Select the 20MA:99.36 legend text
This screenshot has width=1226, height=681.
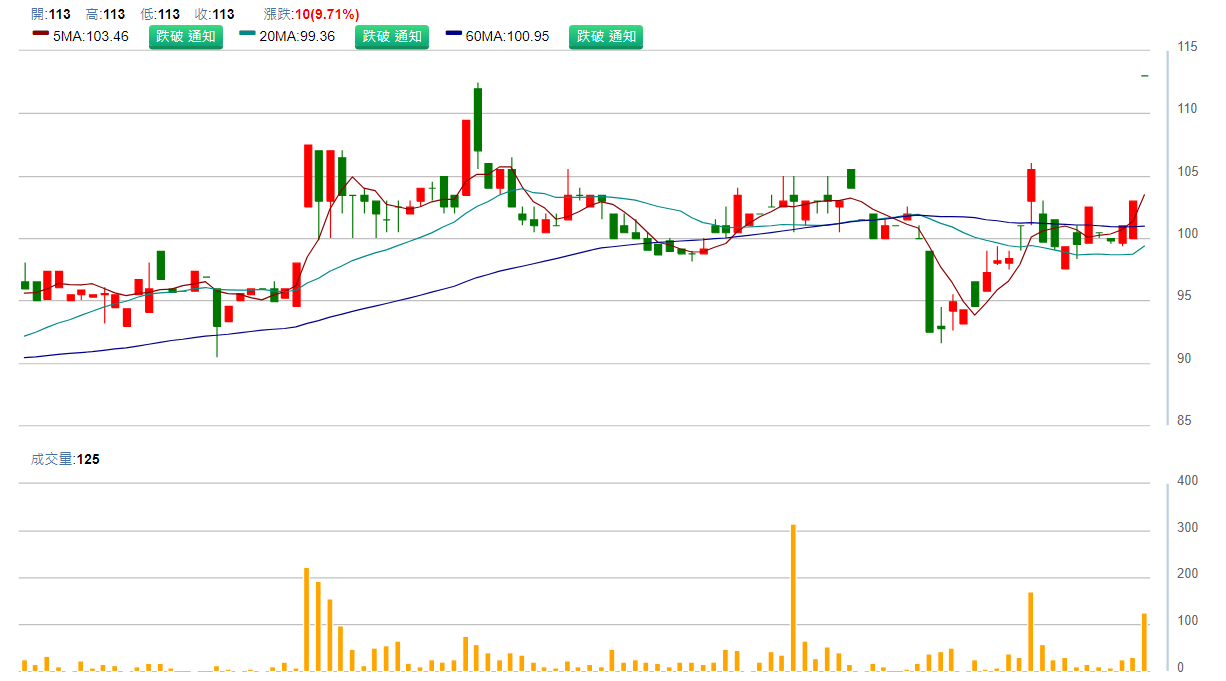(297, 36)
